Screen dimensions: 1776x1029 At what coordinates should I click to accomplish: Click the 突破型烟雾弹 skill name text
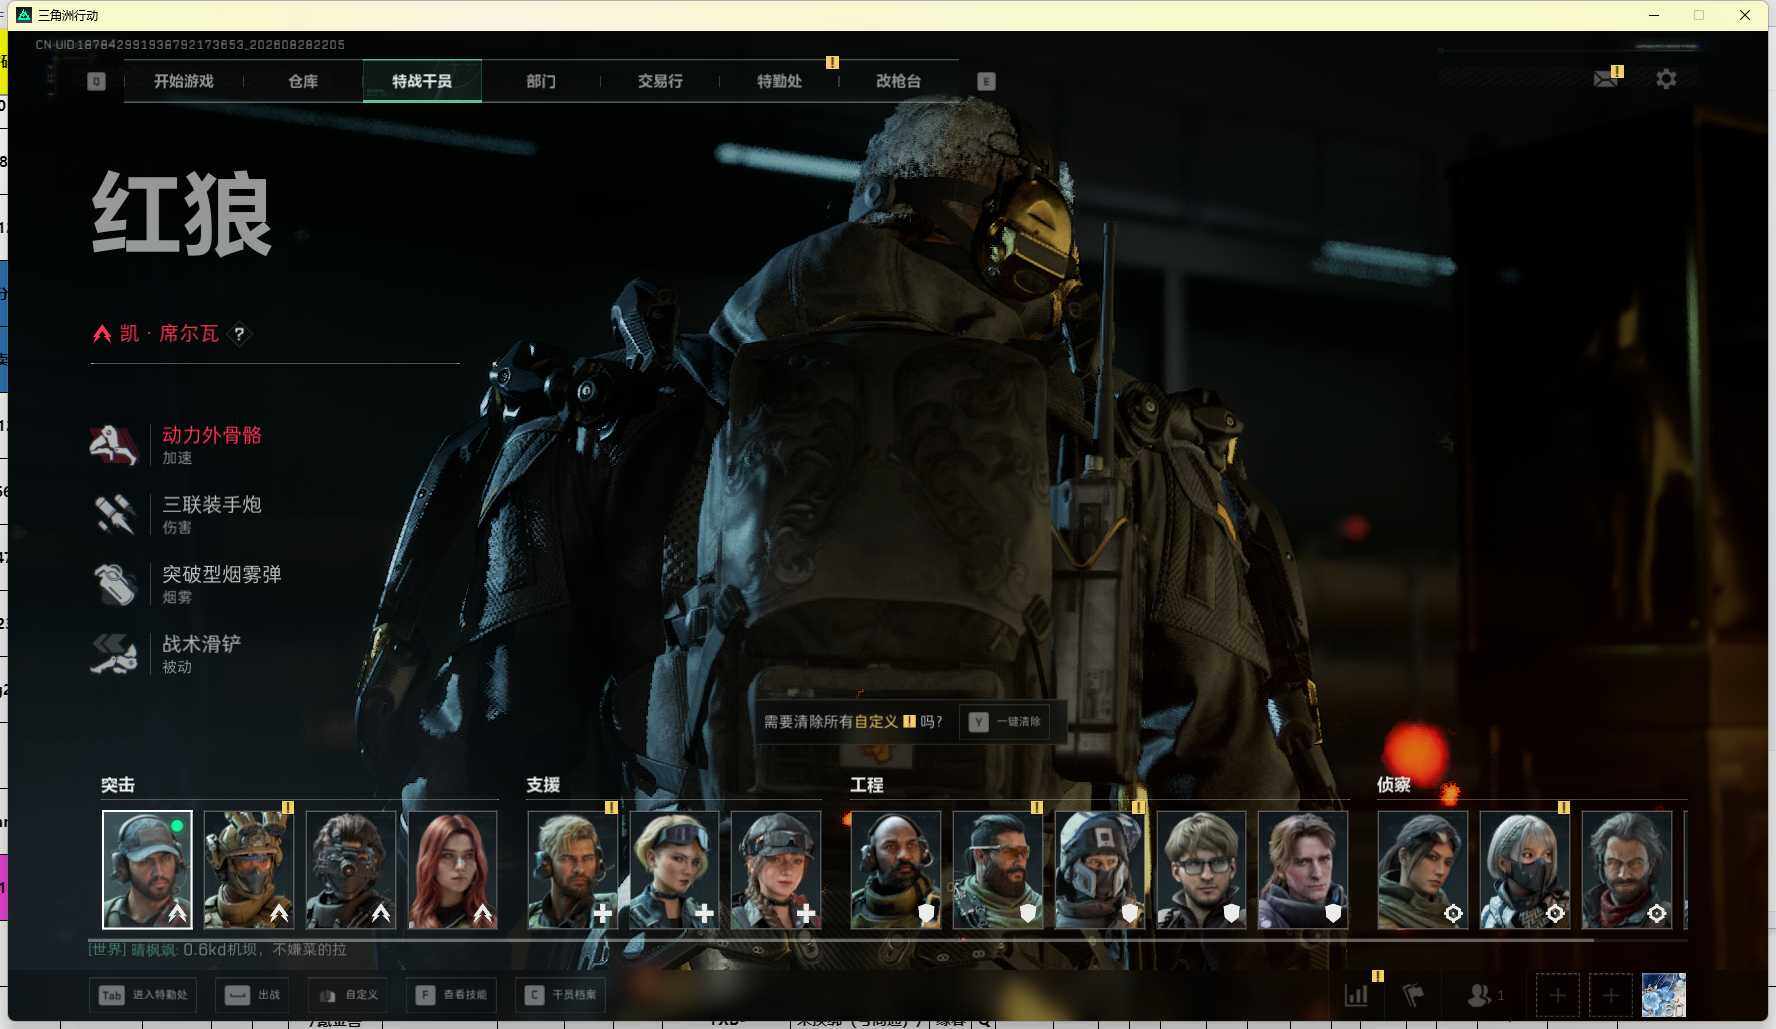[222, 575]
